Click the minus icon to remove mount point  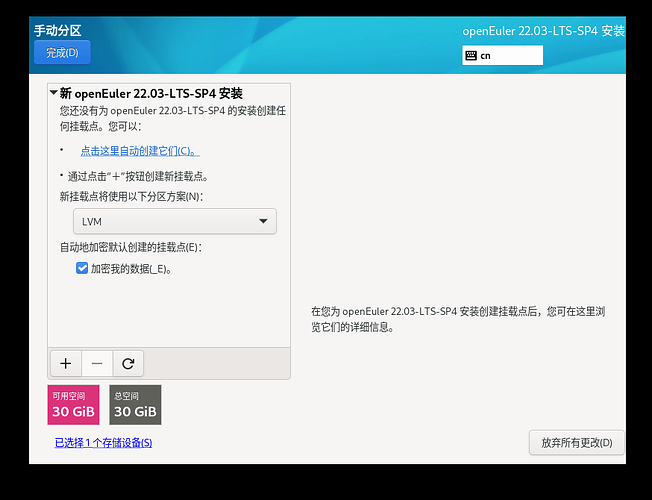96,363
